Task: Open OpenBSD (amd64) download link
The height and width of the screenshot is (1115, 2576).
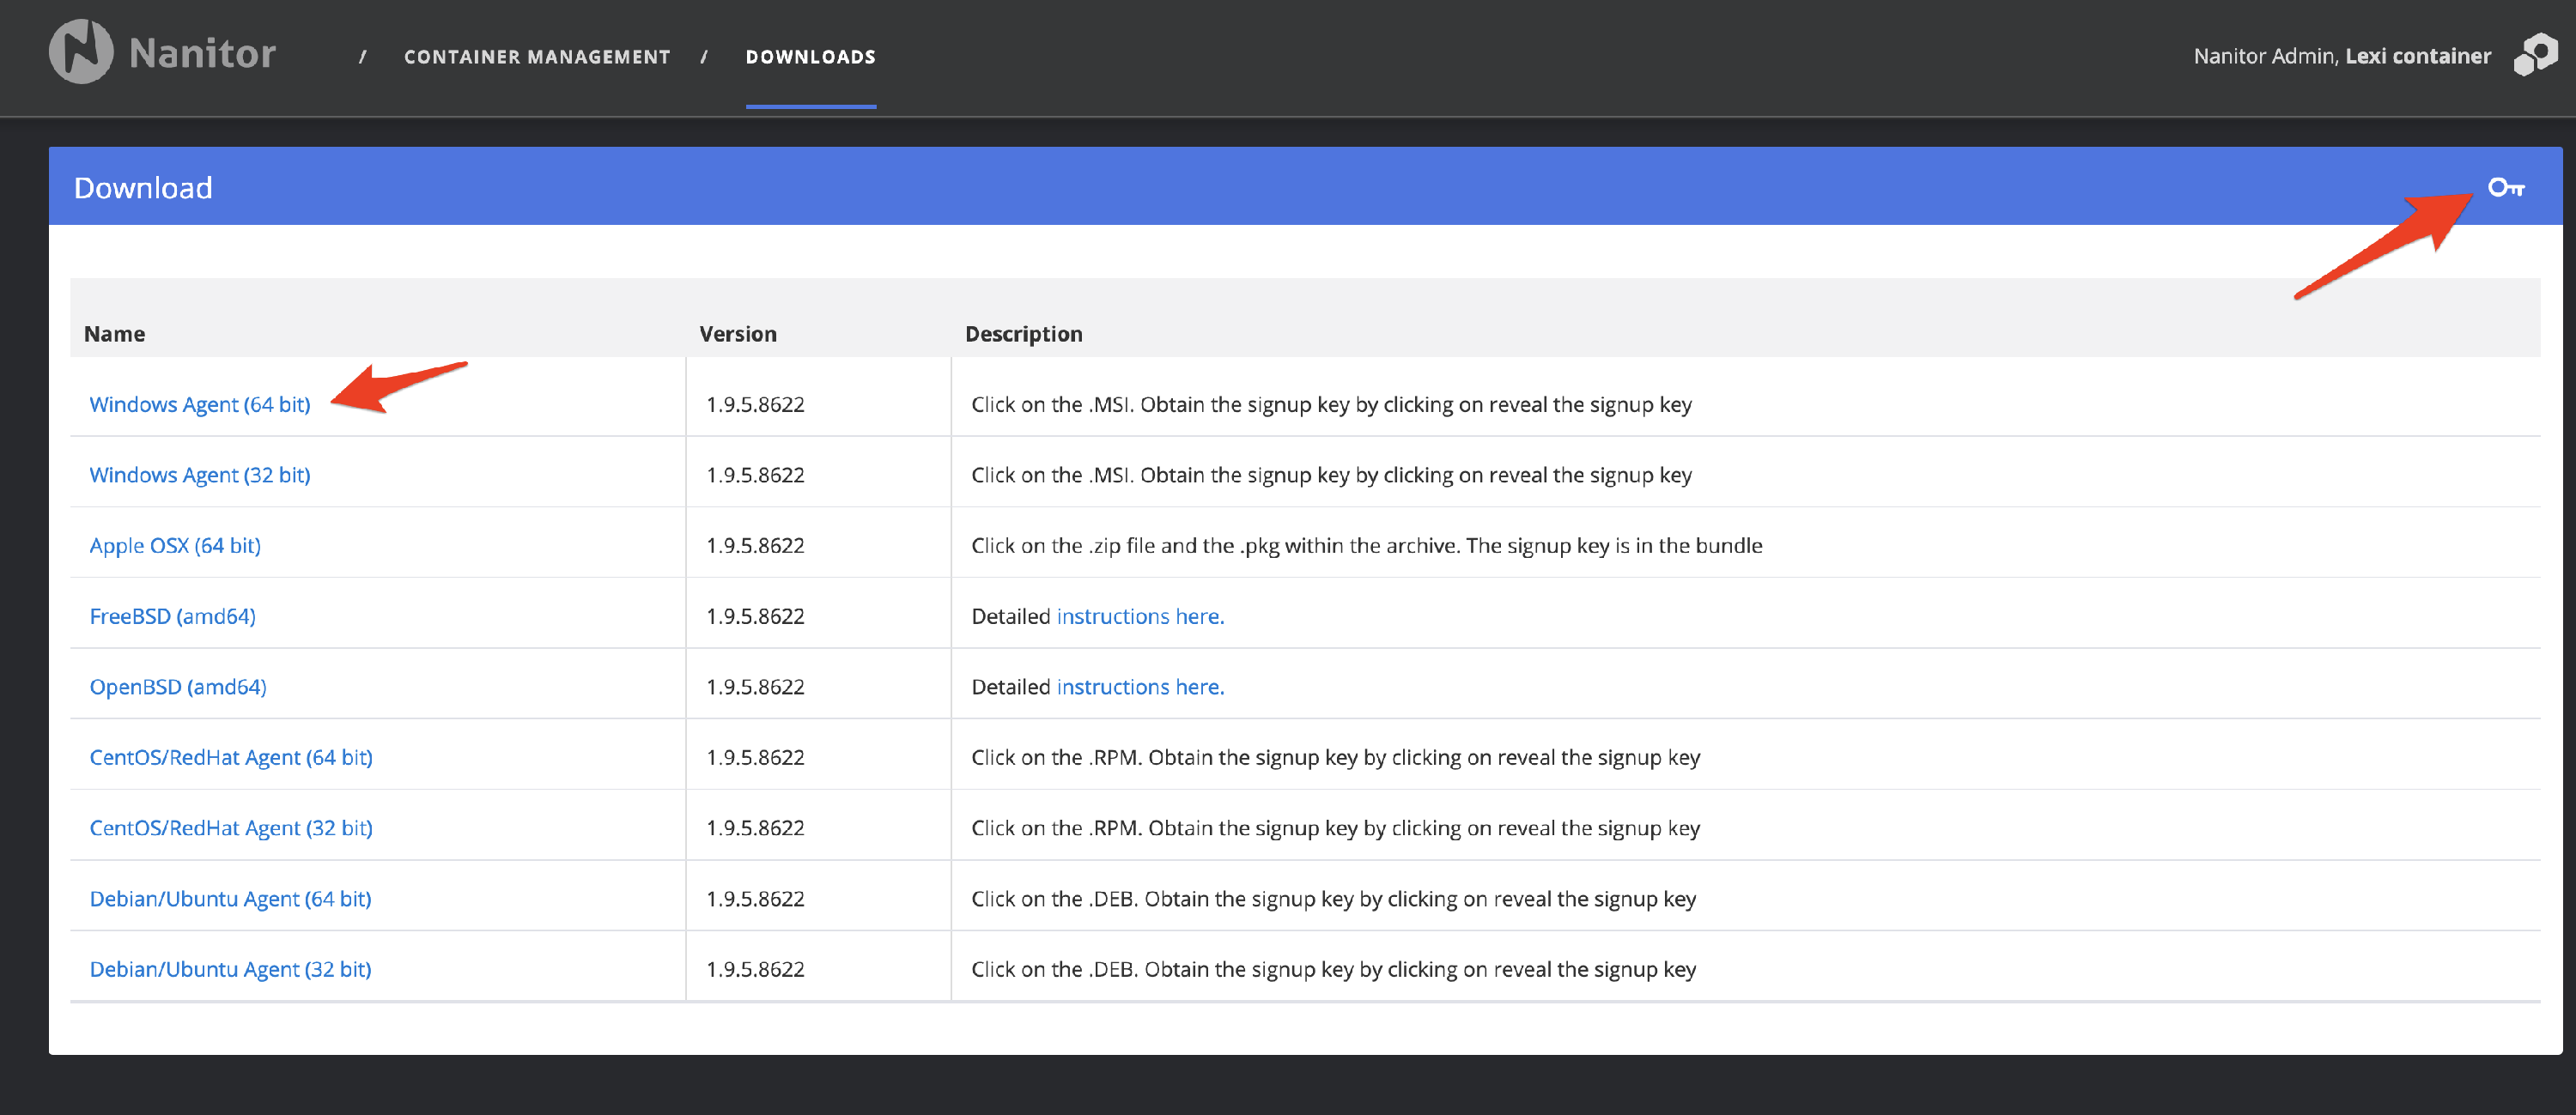Action: click(178, 687)
